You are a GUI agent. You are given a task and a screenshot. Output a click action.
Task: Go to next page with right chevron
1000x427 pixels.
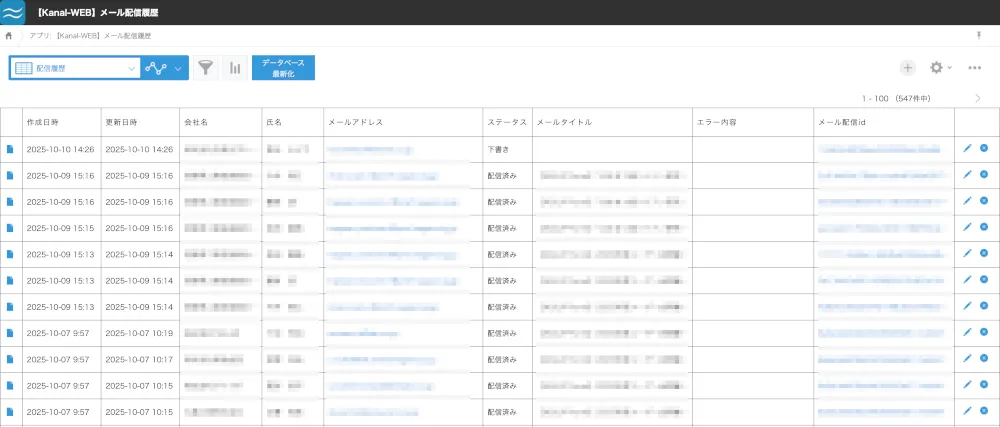tap(977, 98)
